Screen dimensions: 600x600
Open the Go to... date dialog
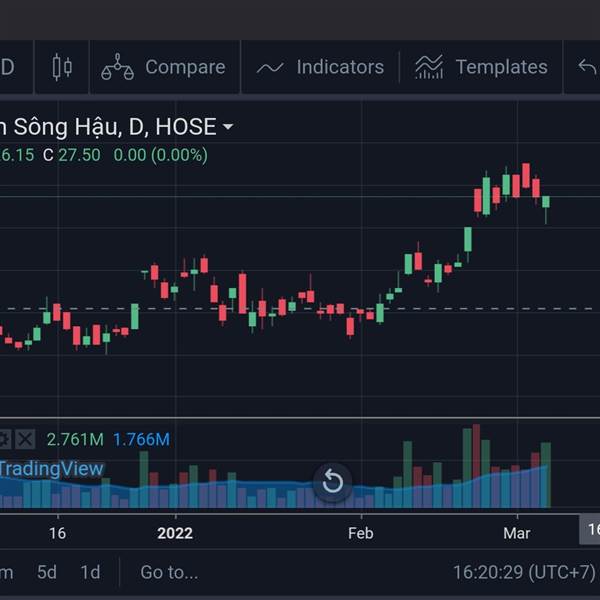tap(169, 572)
